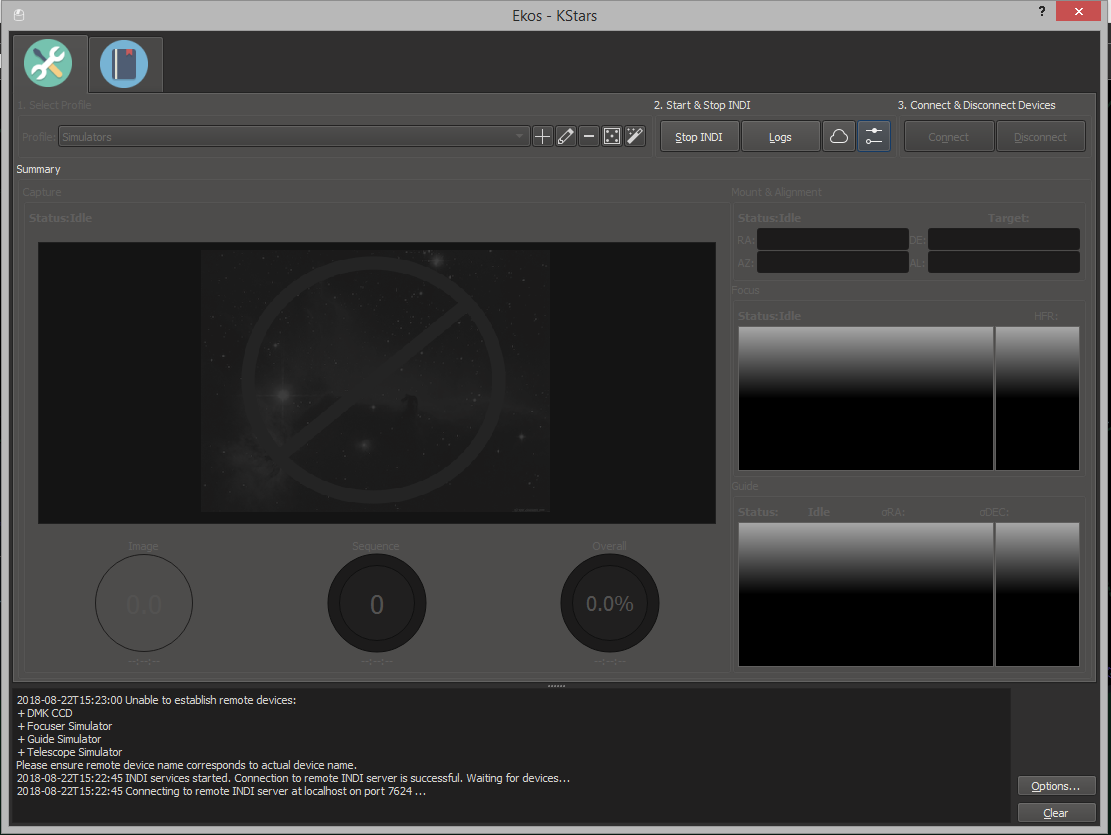This screenshot has width=1111, height=835.
Task: Click the Stop INDI button
Action: pos(699,137)
